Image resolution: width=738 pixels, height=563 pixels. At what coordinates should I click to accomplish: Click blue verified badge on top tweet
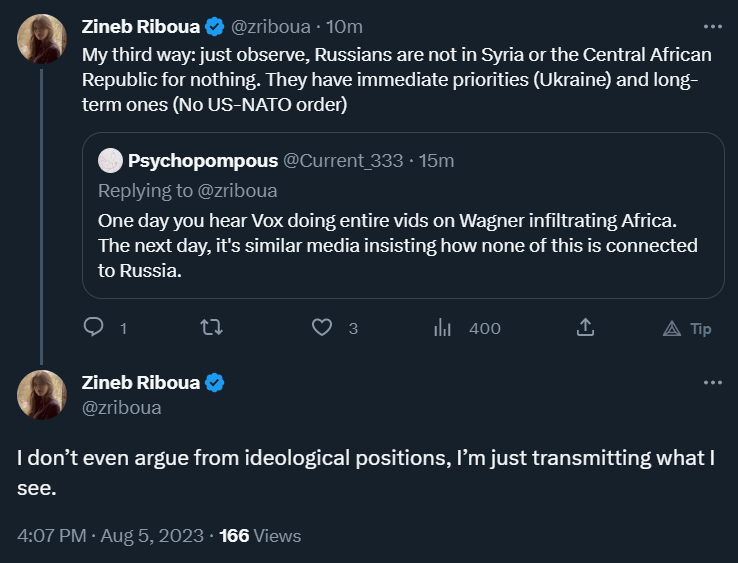pyautogui.click(x=215, y=27)
